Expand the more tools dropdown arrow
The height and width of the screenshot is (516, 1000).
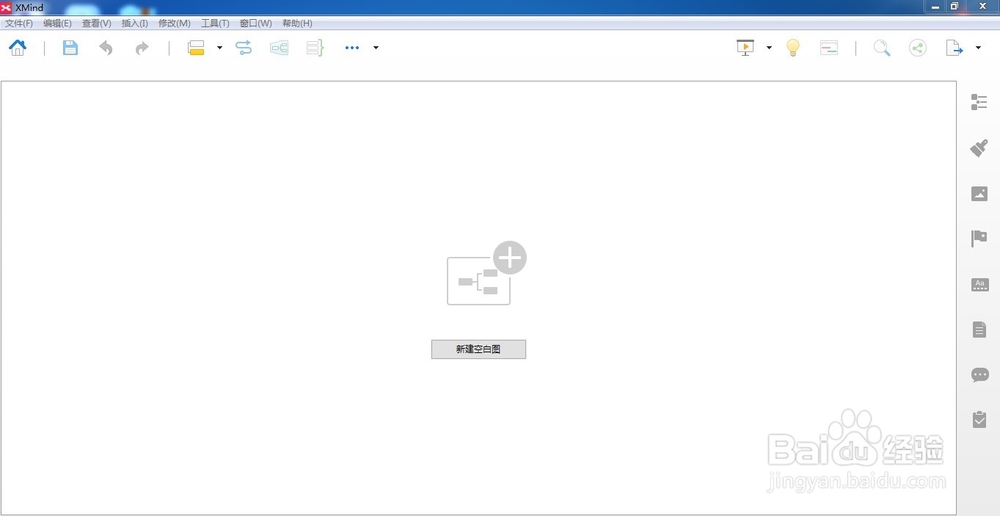(x=376, y=47)
